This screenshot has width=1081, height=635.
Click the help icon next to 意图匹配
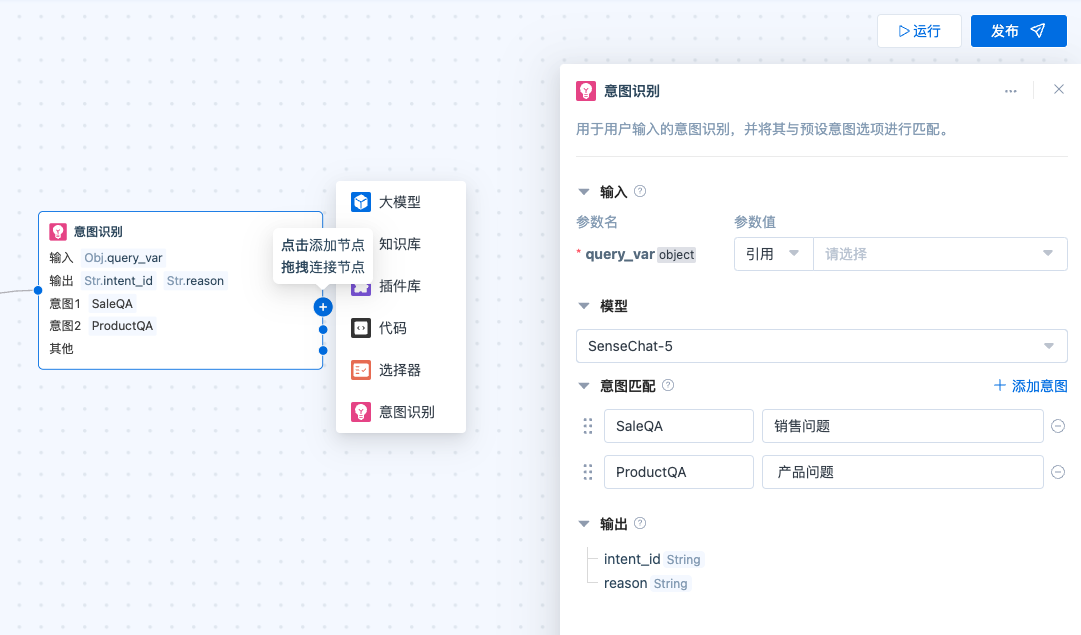668,385
